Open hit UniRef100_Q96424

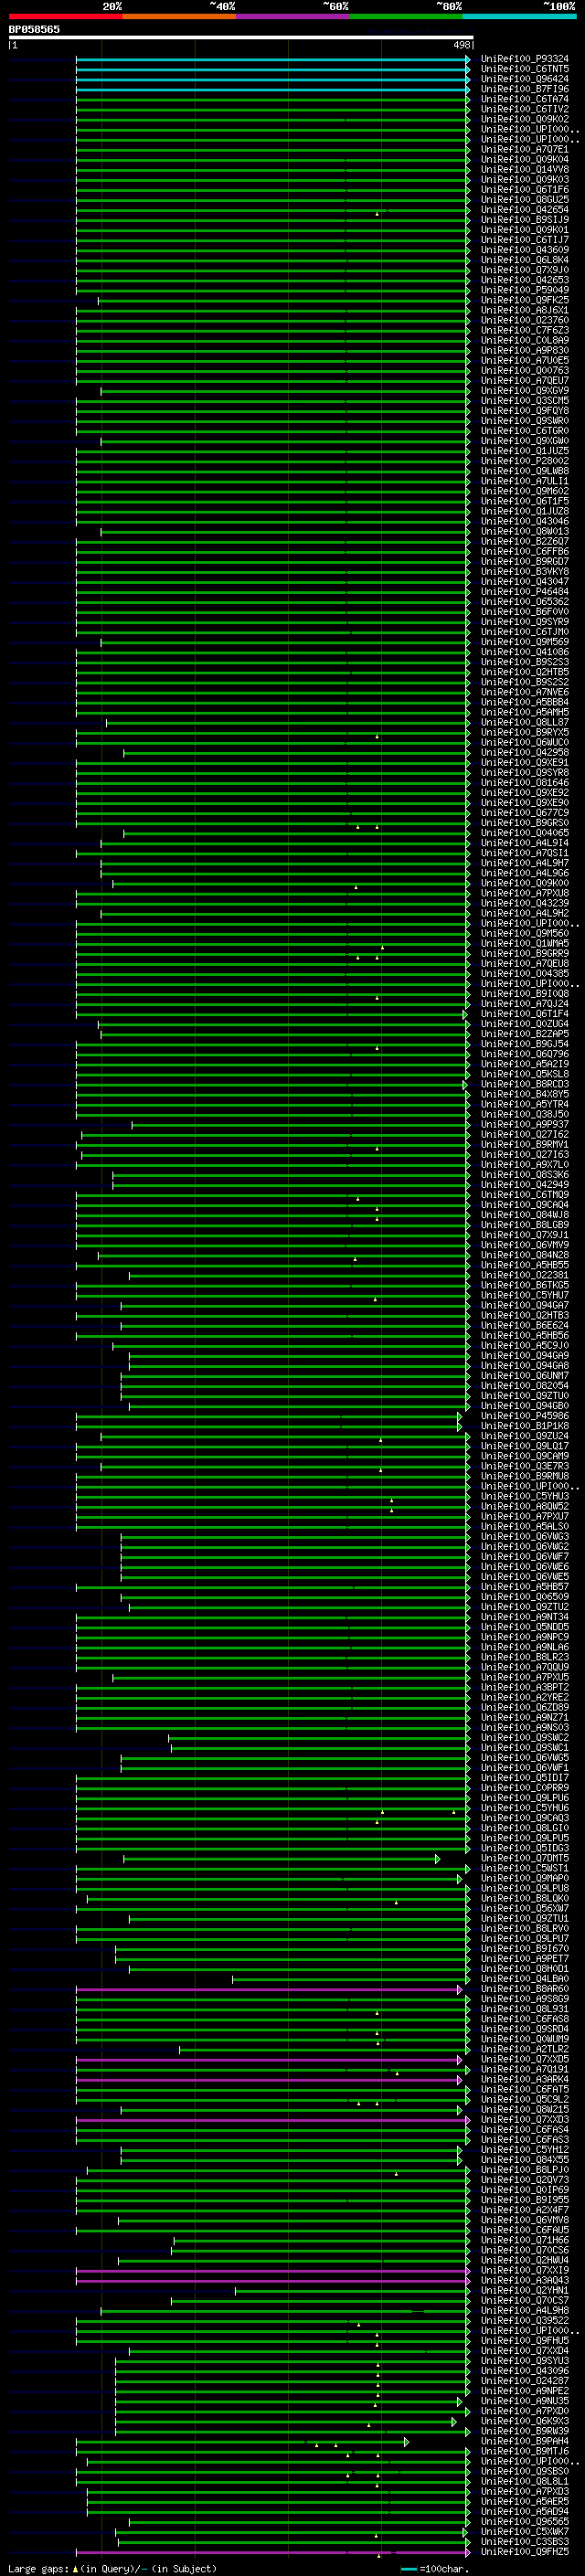(525, 79)
